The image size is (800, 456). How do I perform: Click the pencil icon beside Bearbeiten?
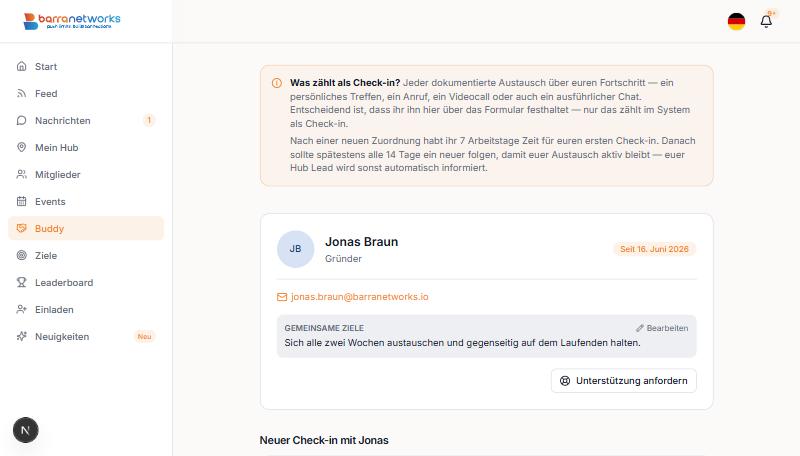pos(640,328)
